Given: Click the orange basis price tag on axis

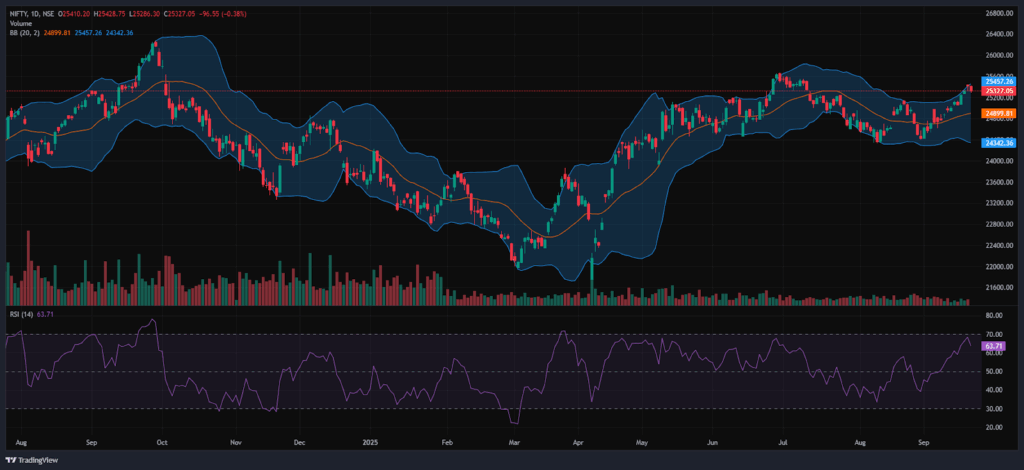Looking at the screenshot, I should [x=1000, y=114].
